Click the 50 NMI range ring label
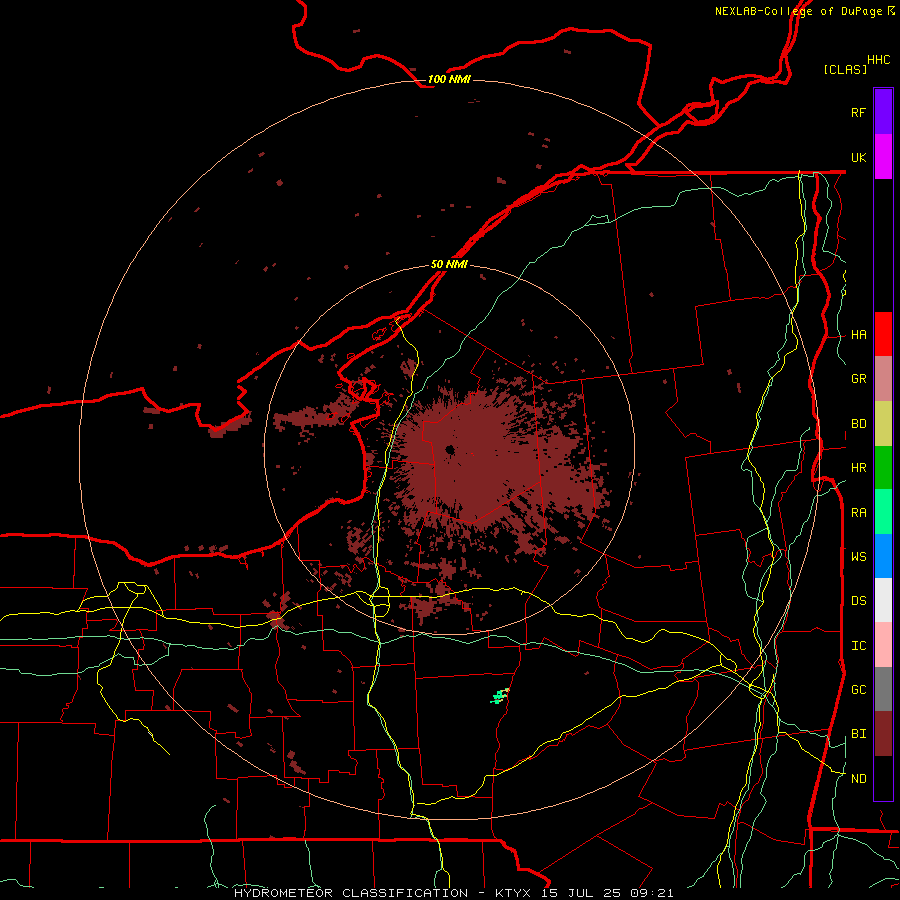The image size is (900, 900). click(449, 265)
